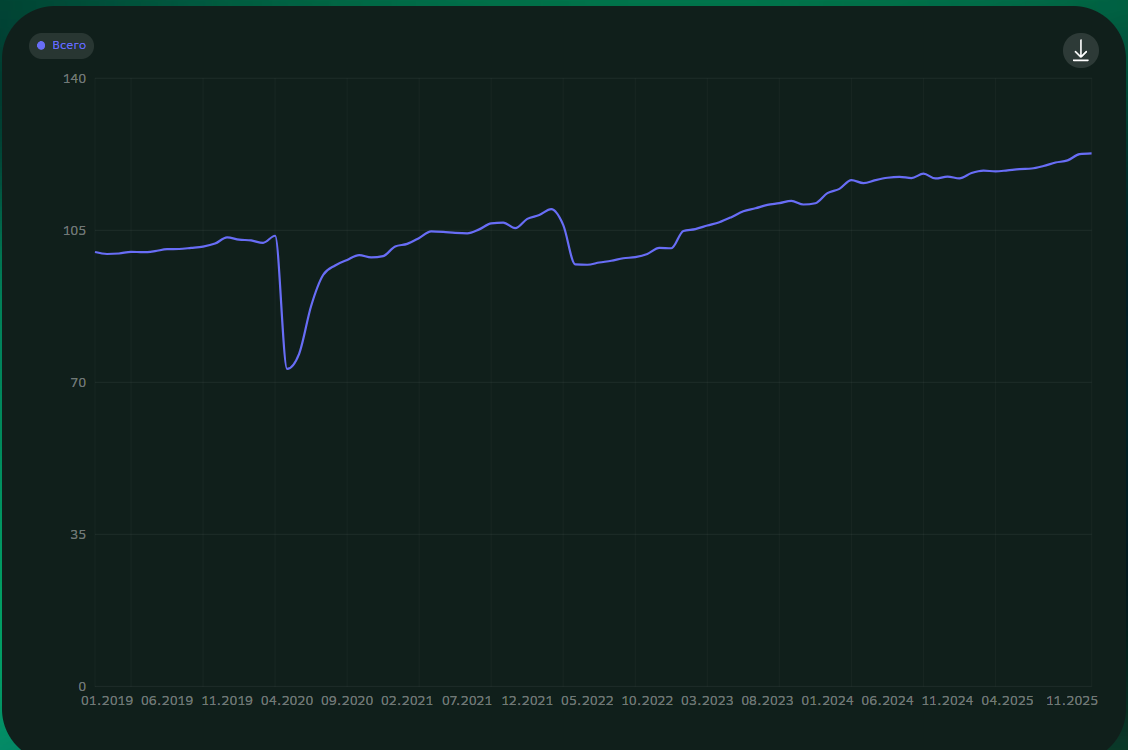Image resolution: width=1128 pixels, height=750 pixels.
Task: Click the lowest dip point of the line
Action: tap(287, 369)
